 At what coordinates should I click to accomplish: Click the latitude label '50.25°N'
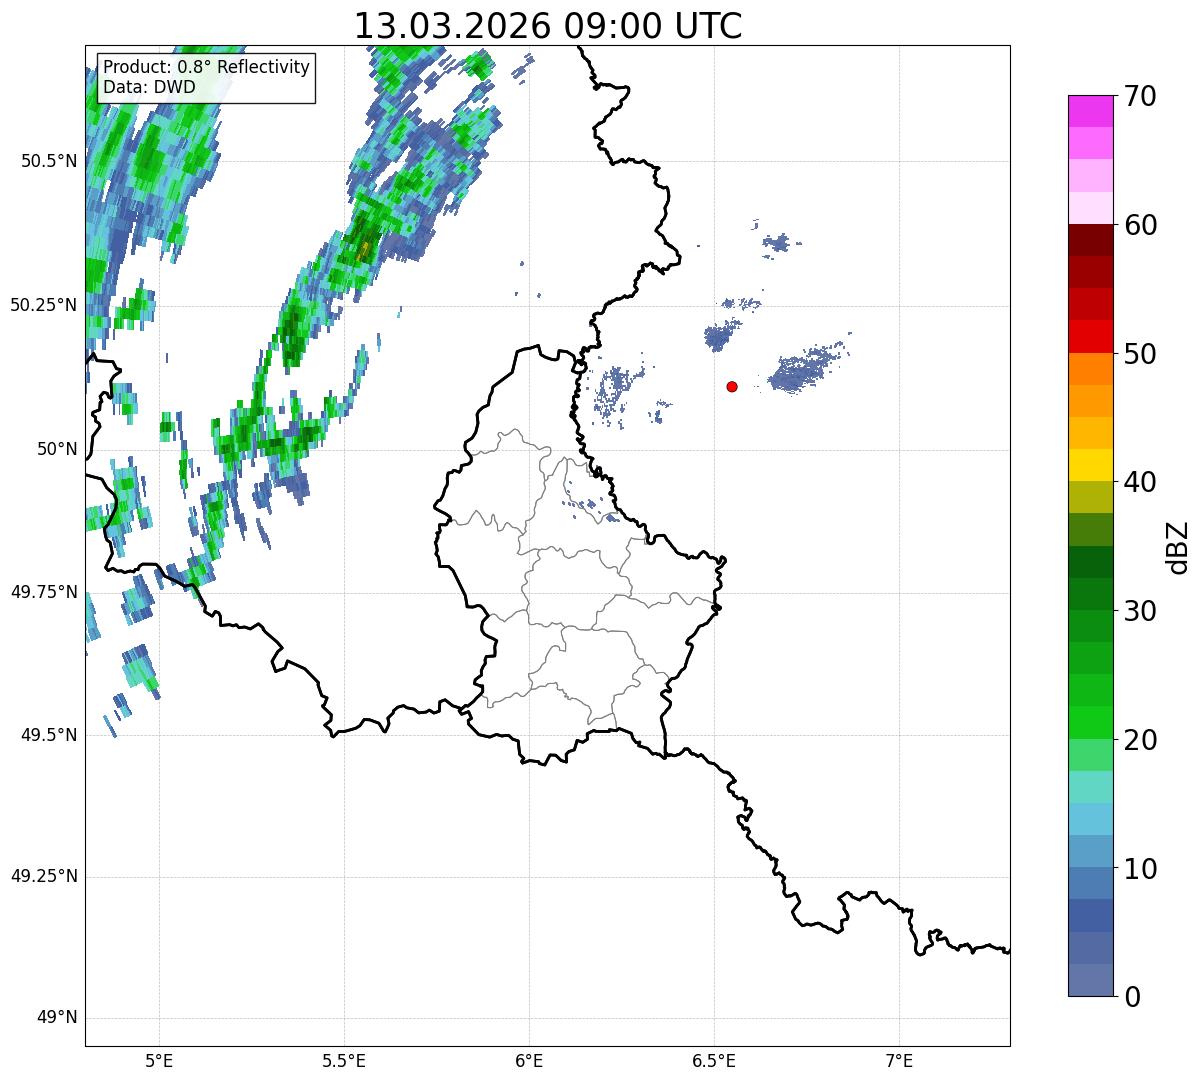[x=44, y=305]
